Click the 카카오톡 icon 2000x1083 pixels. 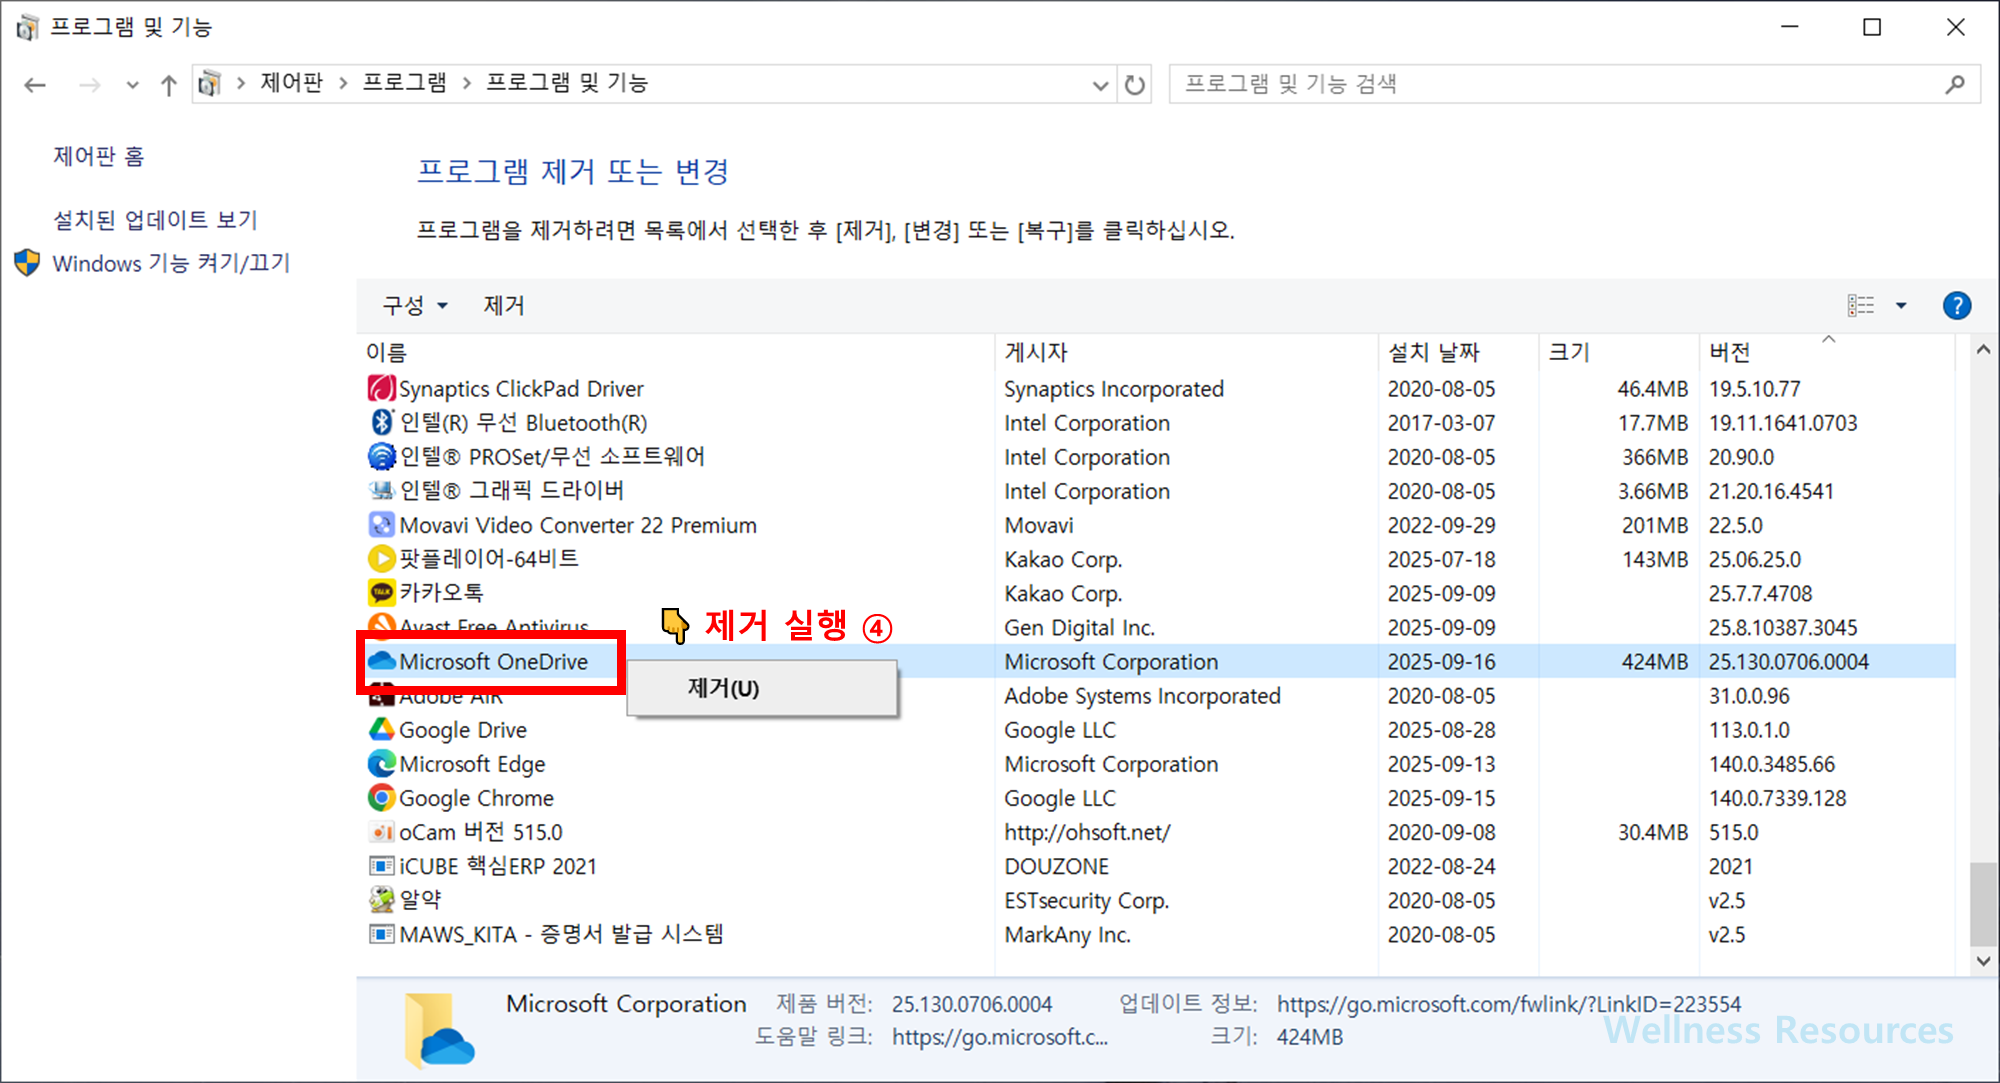(x=381, y=592)
